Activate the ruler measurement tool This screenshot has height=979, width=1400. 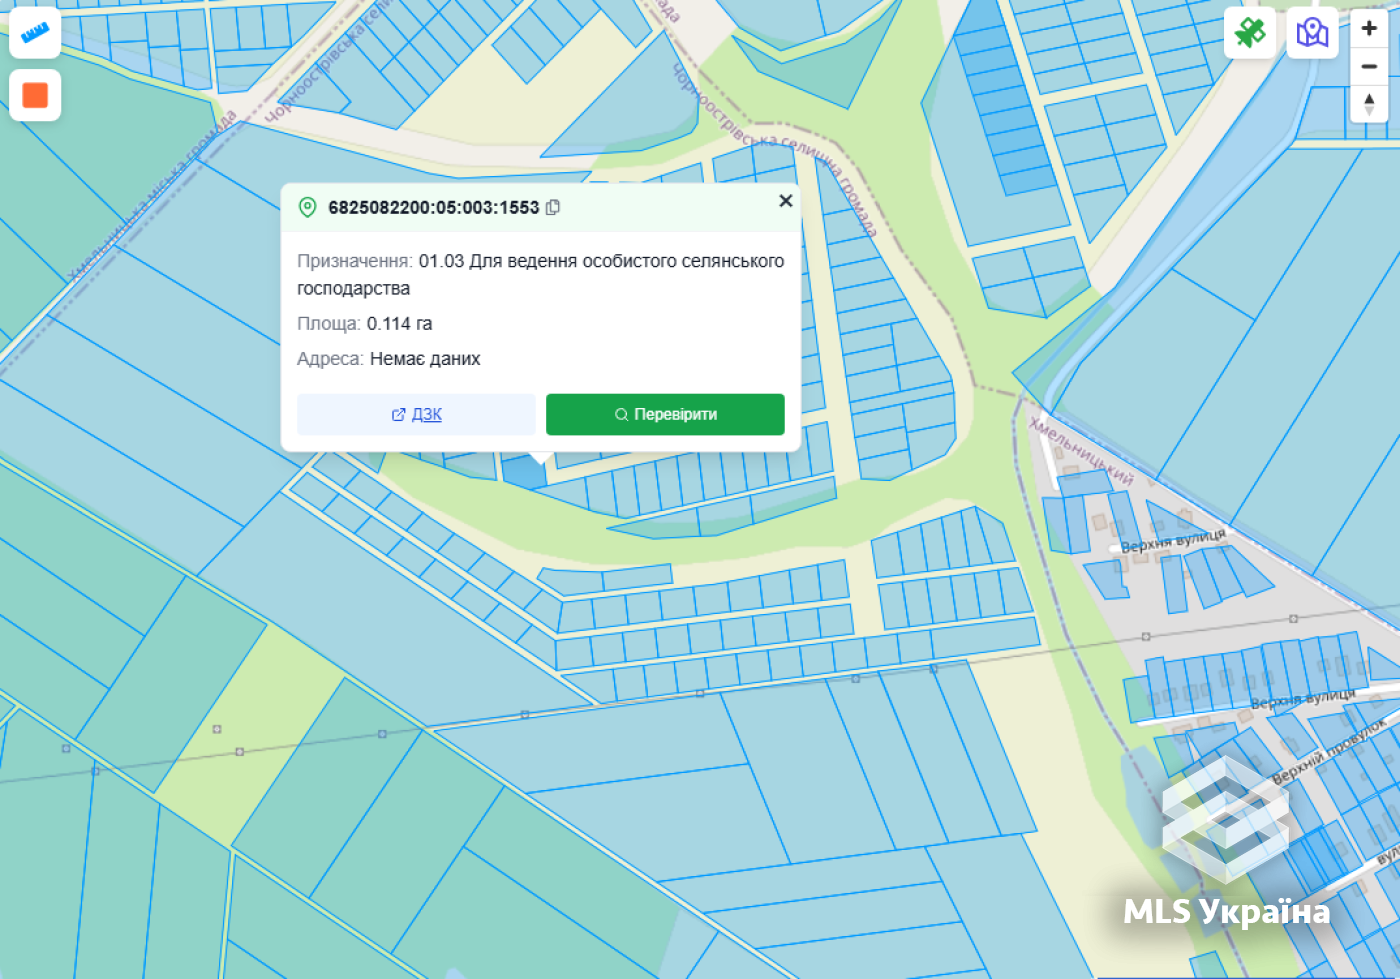click(35, 32)
